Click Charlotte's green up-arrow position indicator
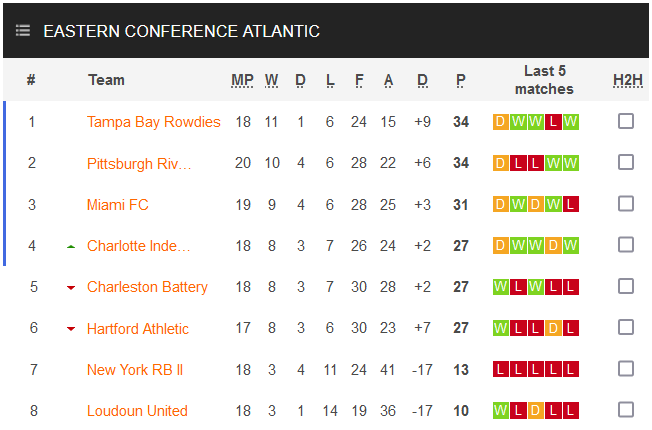 point(71,246)
